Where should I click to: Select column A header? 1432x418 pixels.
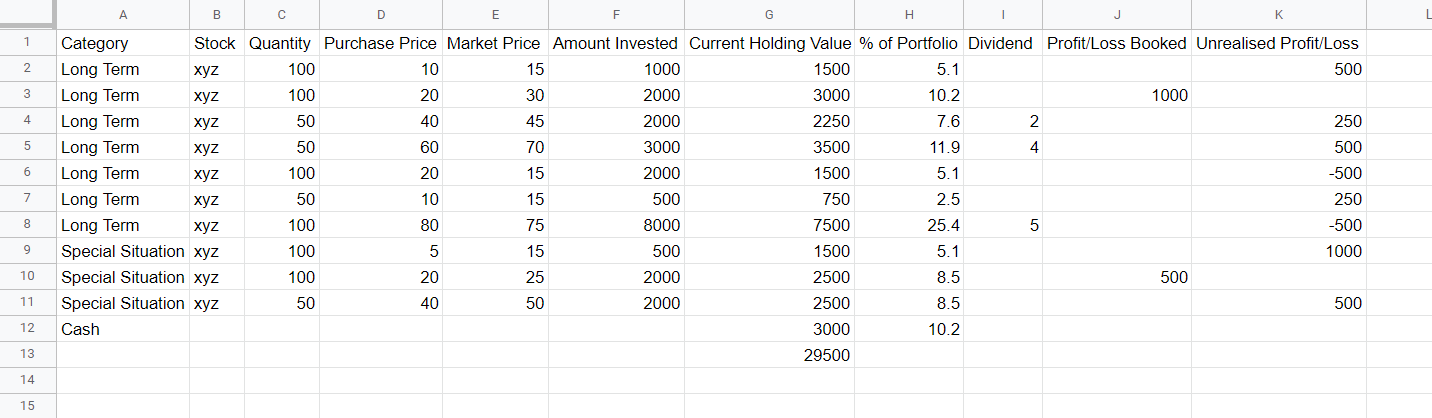tap(123, 14)
